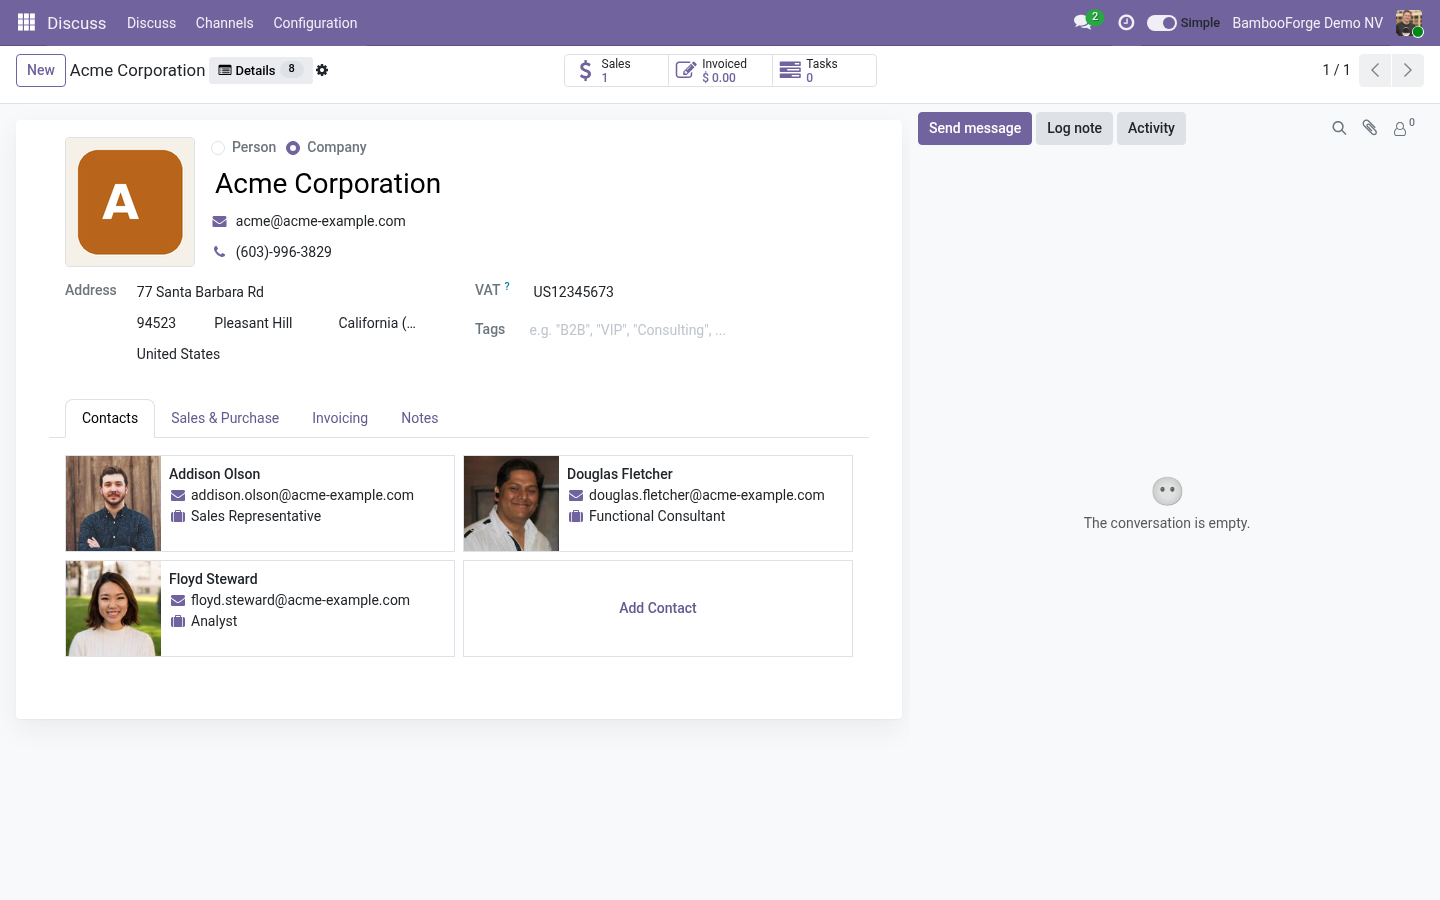Go to previous record arrow

tap(1375, 70)
